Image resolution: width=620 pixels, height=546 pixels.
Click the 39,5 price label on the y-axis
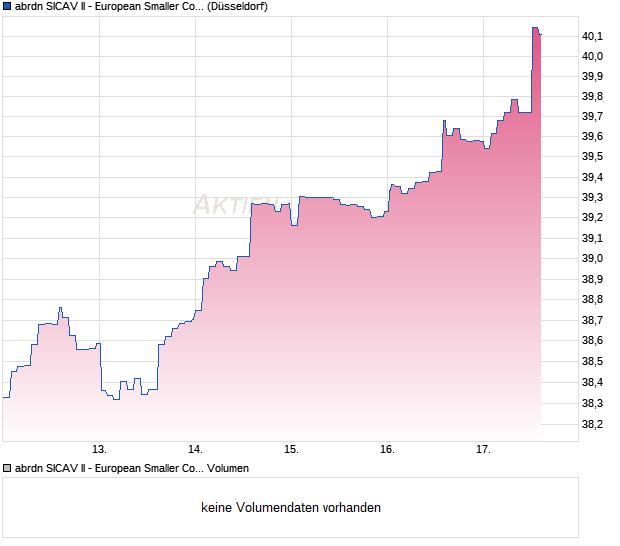point(592,157)
